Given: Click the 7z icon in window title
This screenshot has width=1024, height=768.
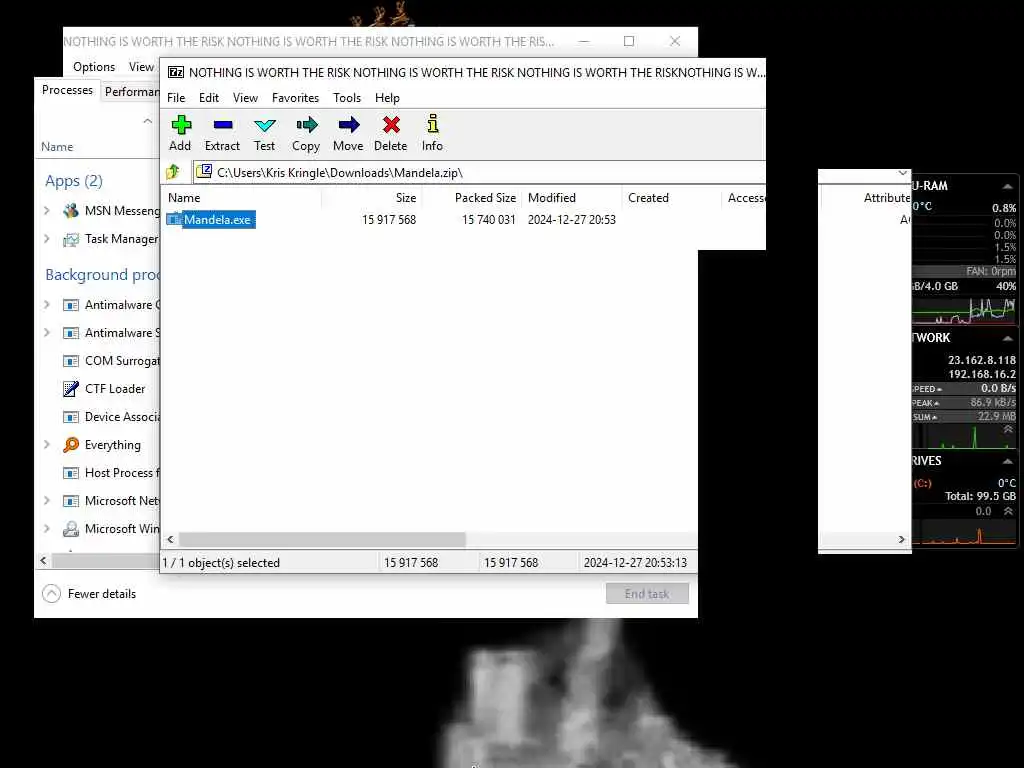Looking at the screenshot, I should pos(176,72).
